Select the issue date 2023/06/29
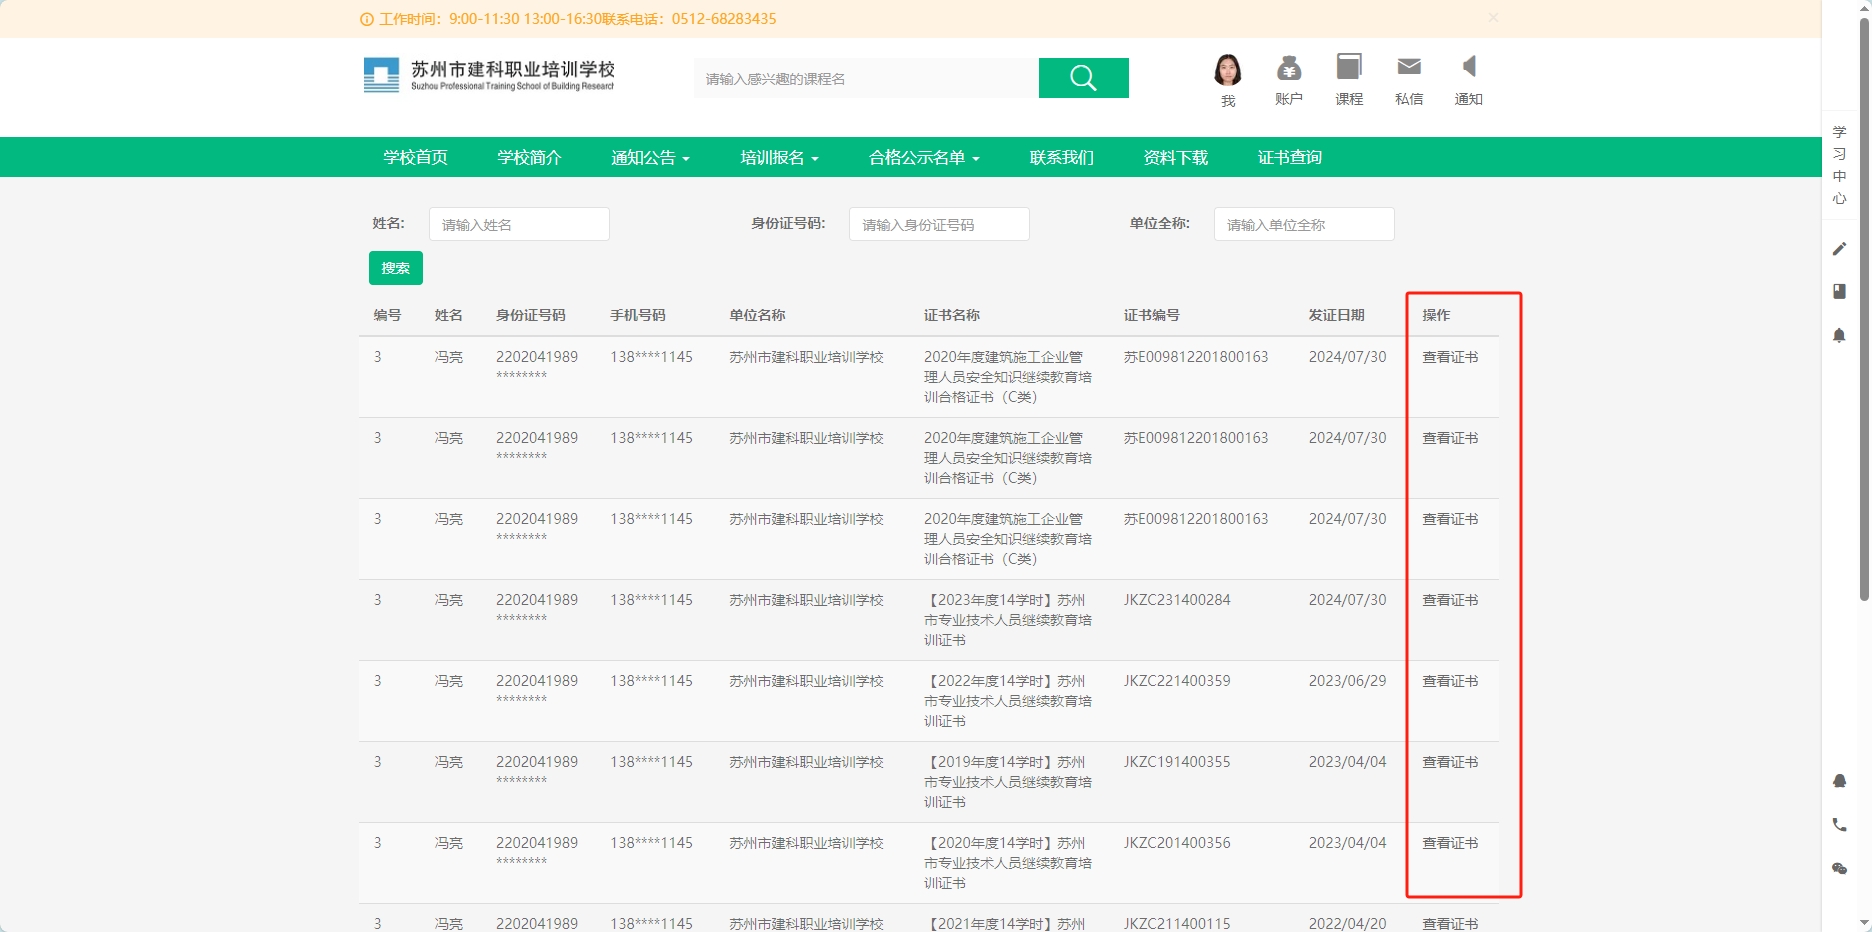1872x932 pixels. tap(1348, 681)
